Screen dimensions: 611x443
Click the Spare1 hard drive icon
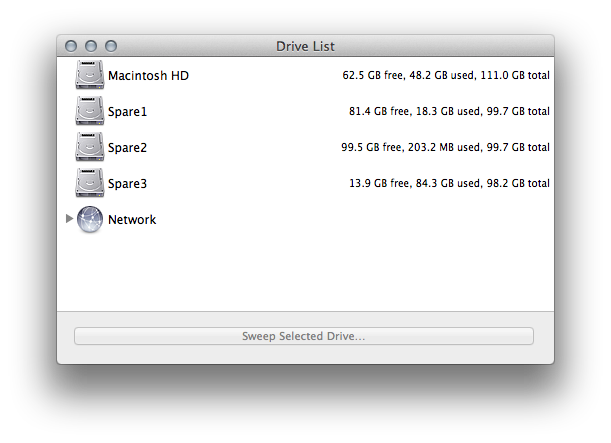pos(89,112)
